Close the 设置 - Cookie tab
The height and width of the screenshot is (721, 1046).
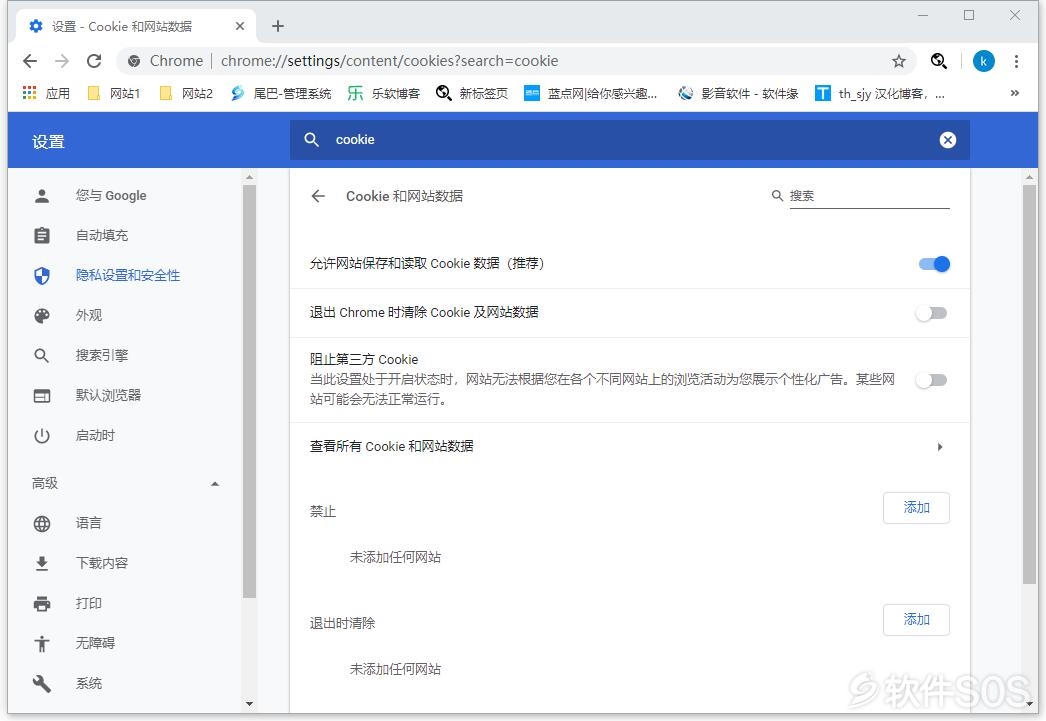click(x=240, y=26)
